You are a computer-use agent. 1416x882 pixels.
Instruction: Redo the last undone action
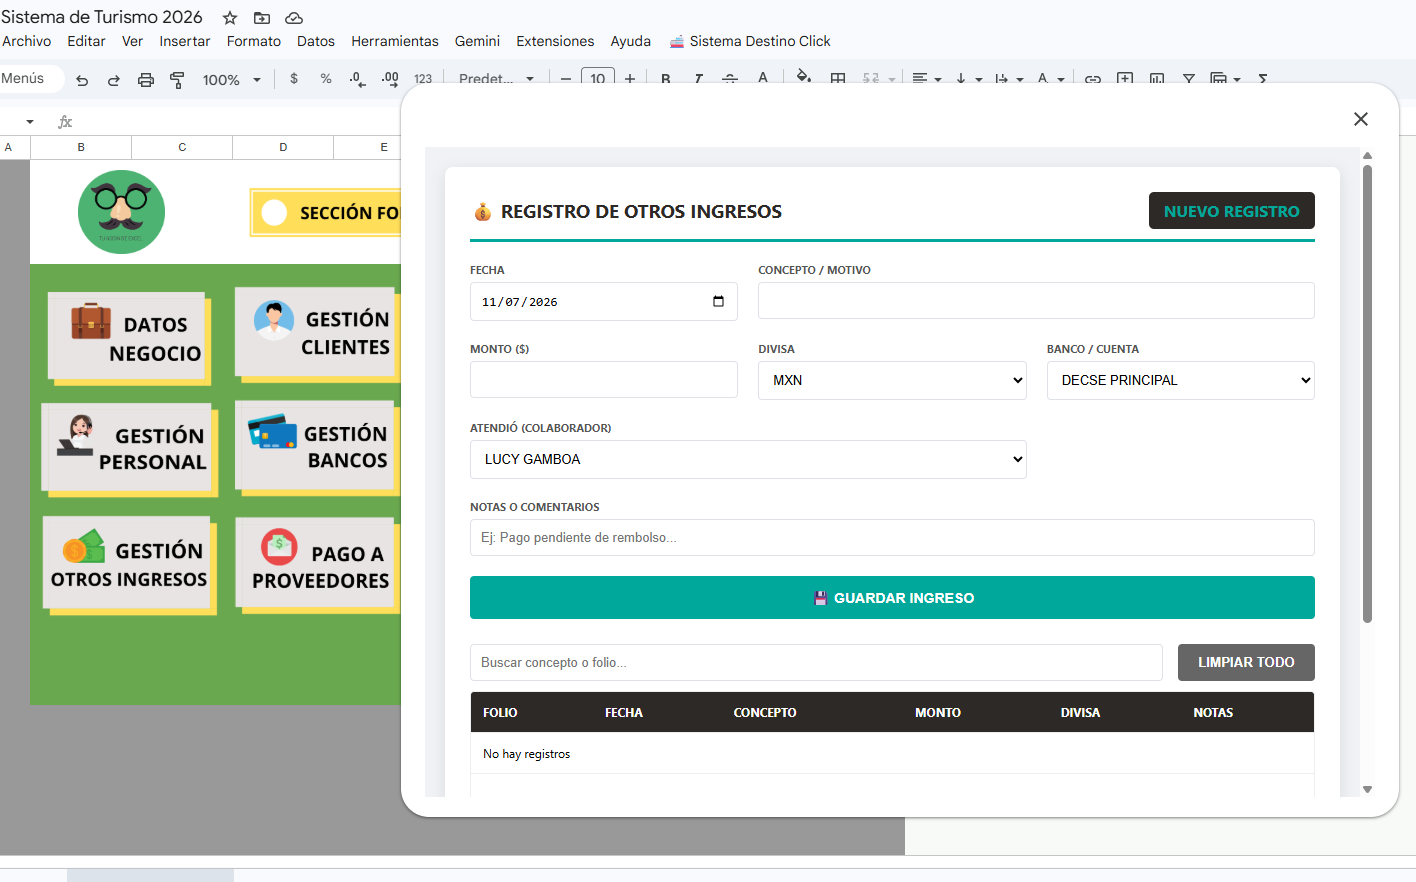pos(114,80)
